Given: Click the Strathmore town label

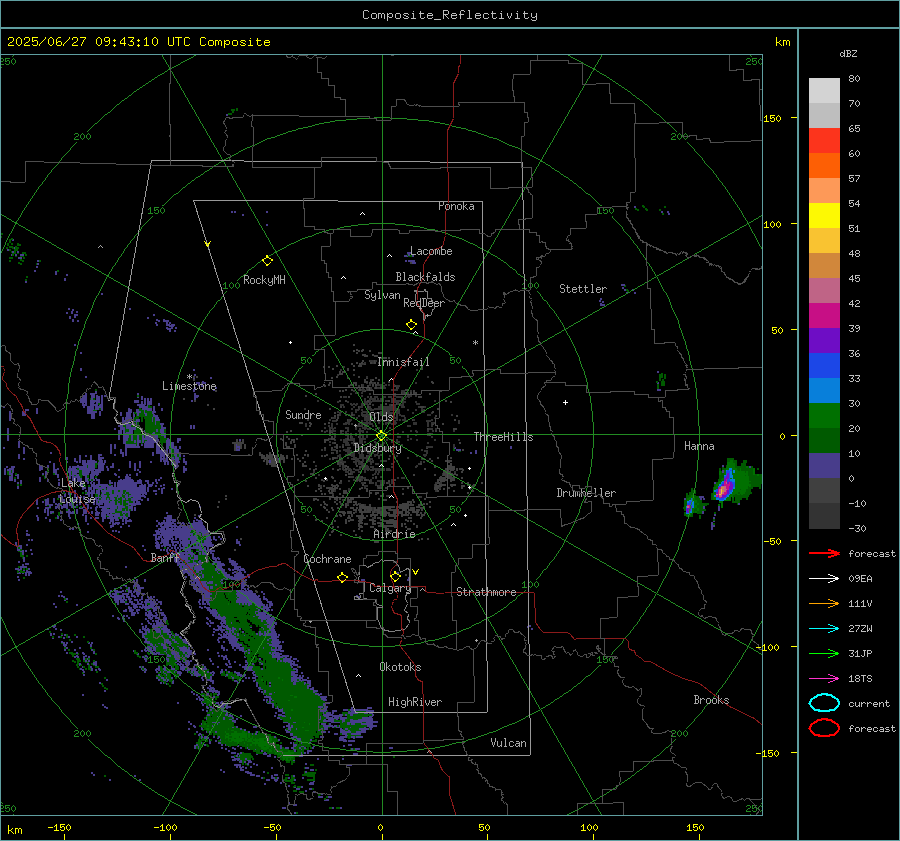Looking at the screenshot, I should [x=486, y=592].
